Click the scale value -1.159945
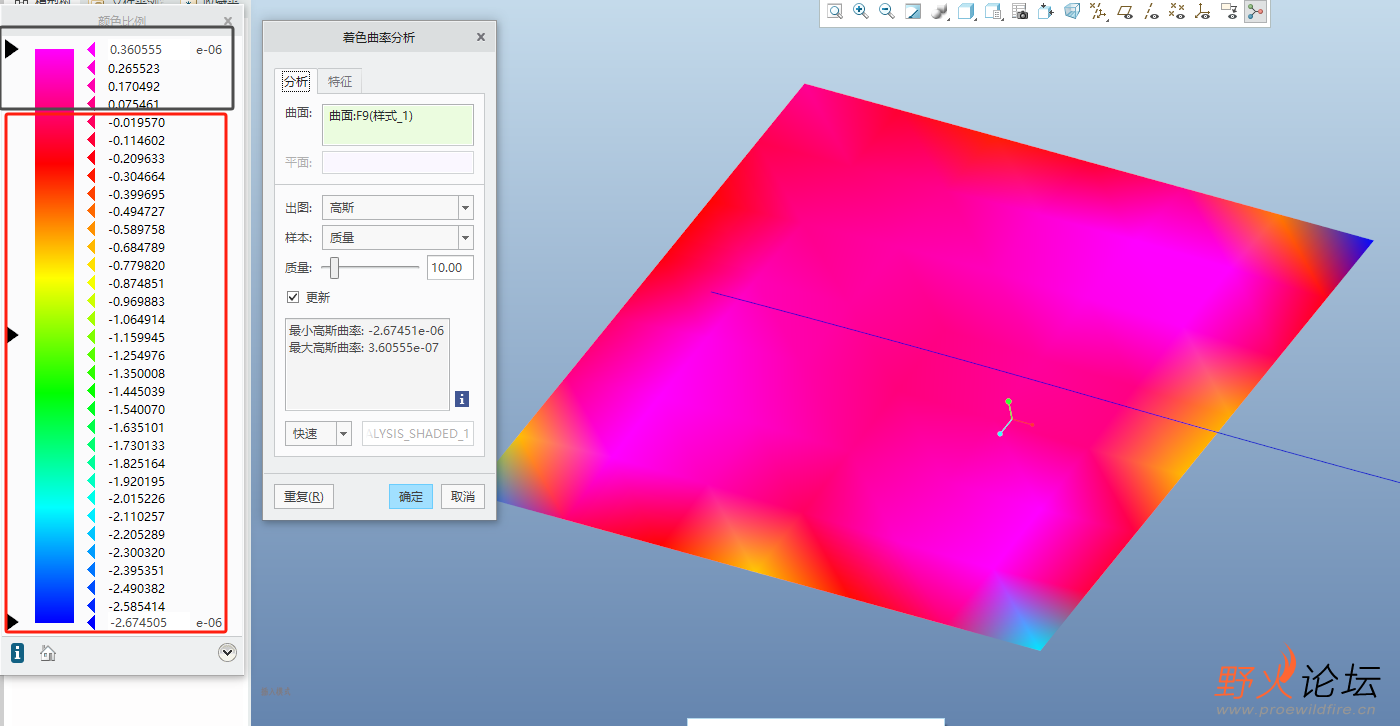The height and width of the screenshot is (726, 1400). pos(137,338)
